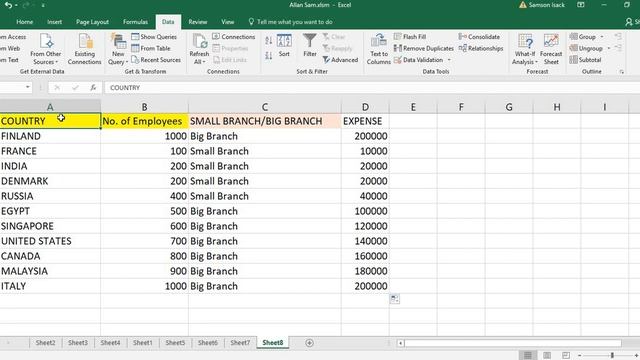Select column C header

pyautogui.click(x=264, y=107)
